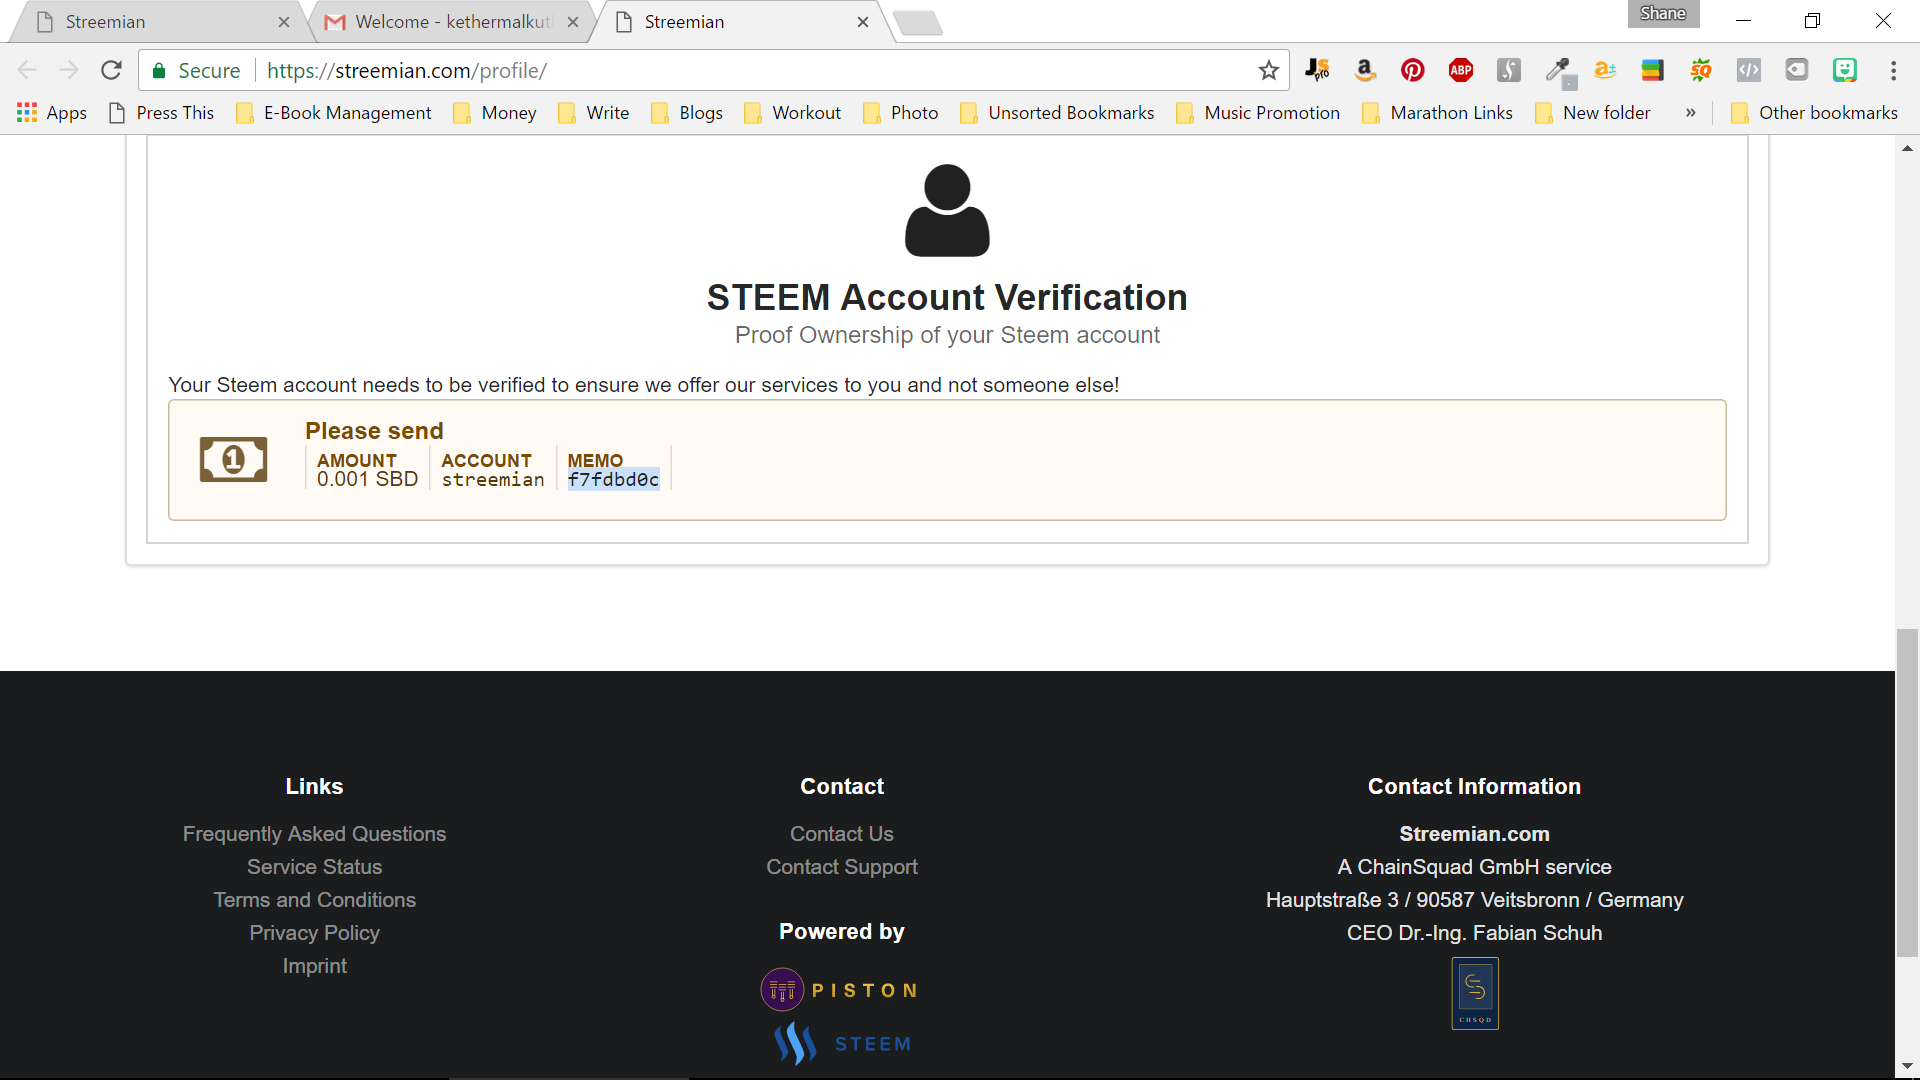Click the user avatar silhouette icon

[947, 210]
